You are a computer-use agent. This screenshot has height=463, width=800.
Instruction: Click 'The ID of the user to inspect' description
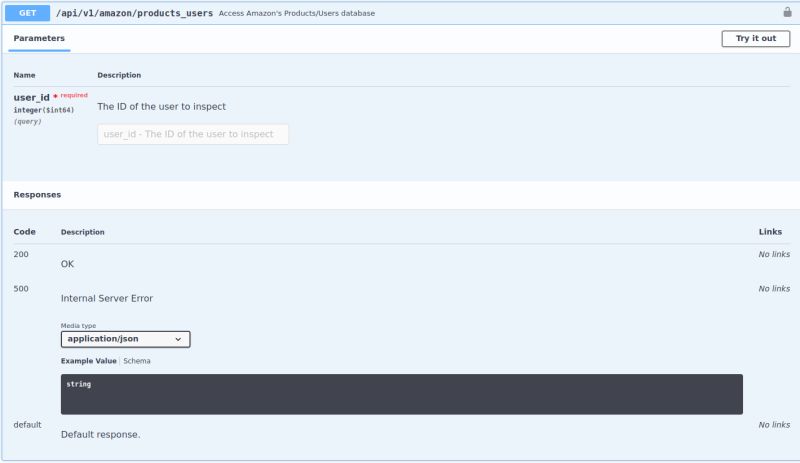[x=161, y=107]
